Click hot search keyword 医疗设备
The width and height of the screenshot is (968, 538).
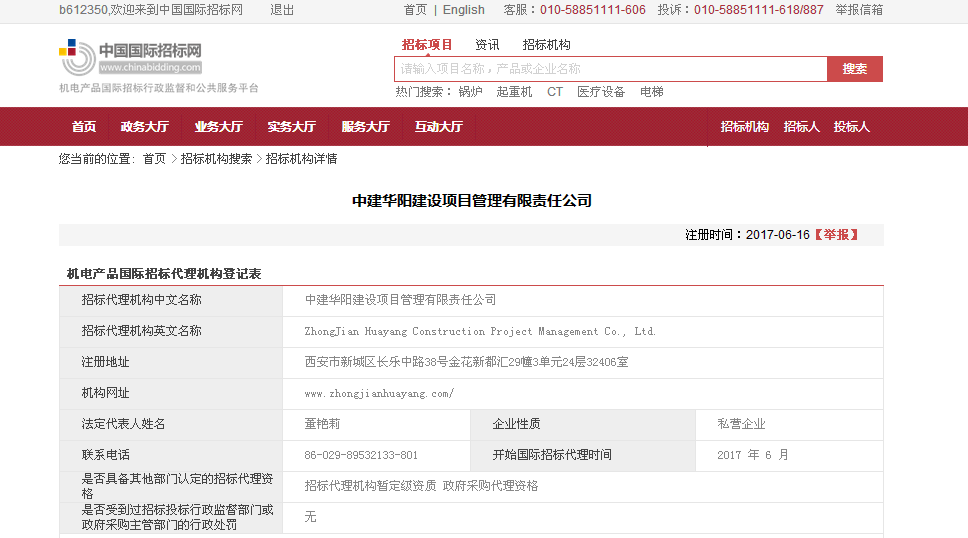point(600,92)
